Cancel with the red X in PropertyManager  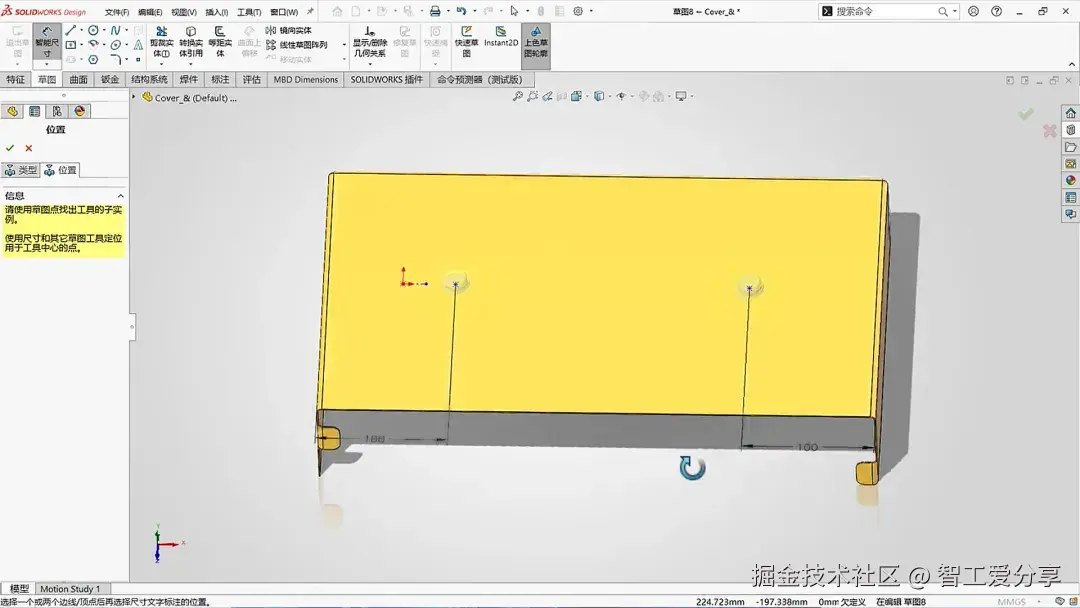coord(28,148)
